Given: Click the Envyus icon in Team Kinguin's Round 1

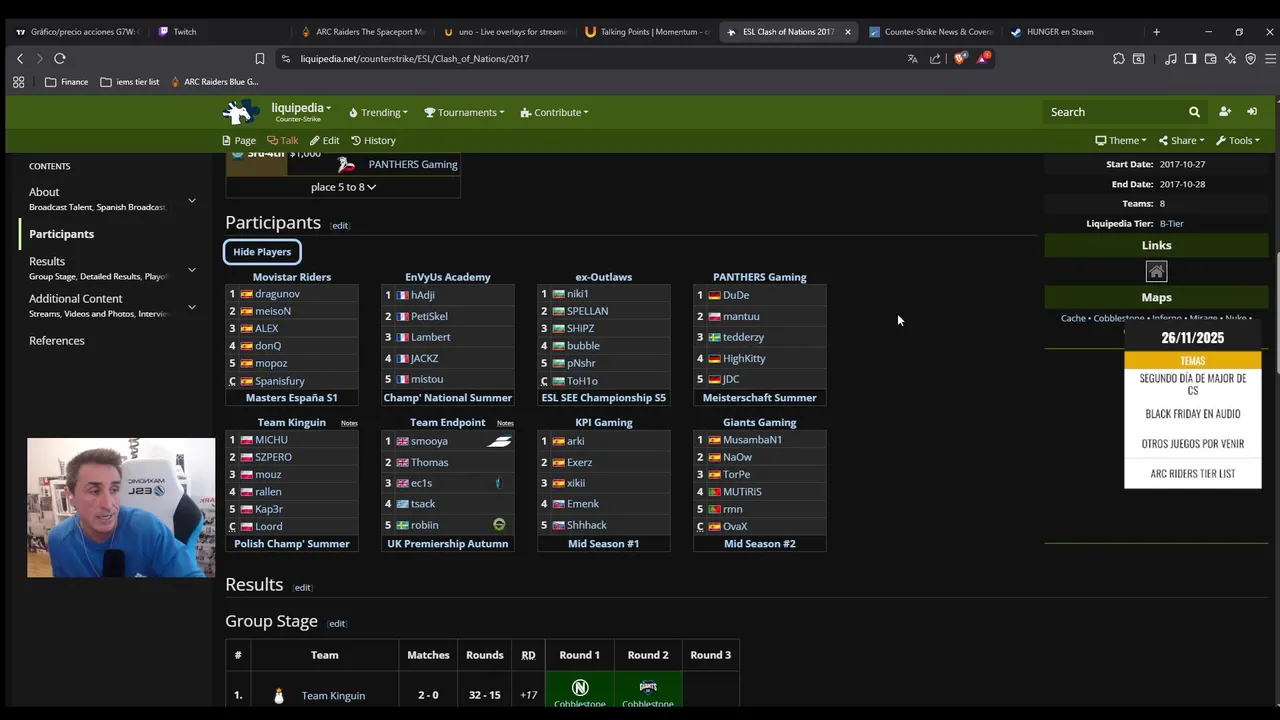Looking at the screenshot, I should (580, 687).
